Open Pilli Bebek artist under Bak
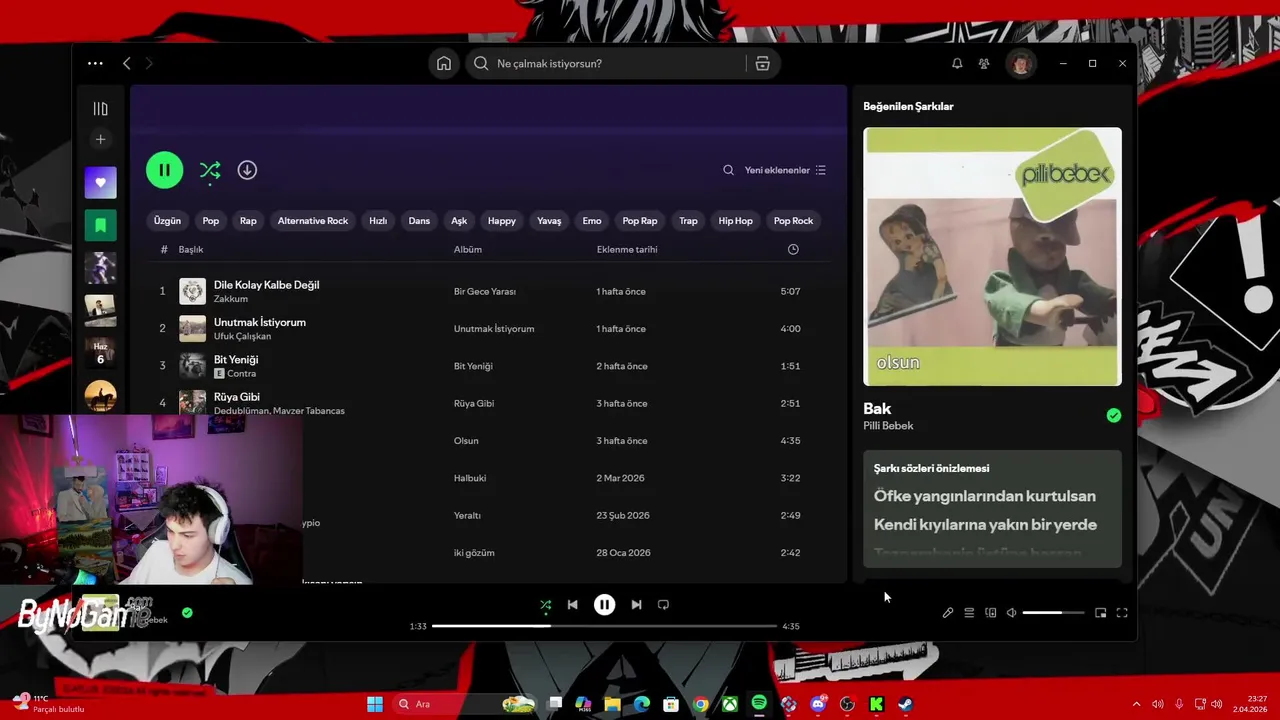 (888, 426)
